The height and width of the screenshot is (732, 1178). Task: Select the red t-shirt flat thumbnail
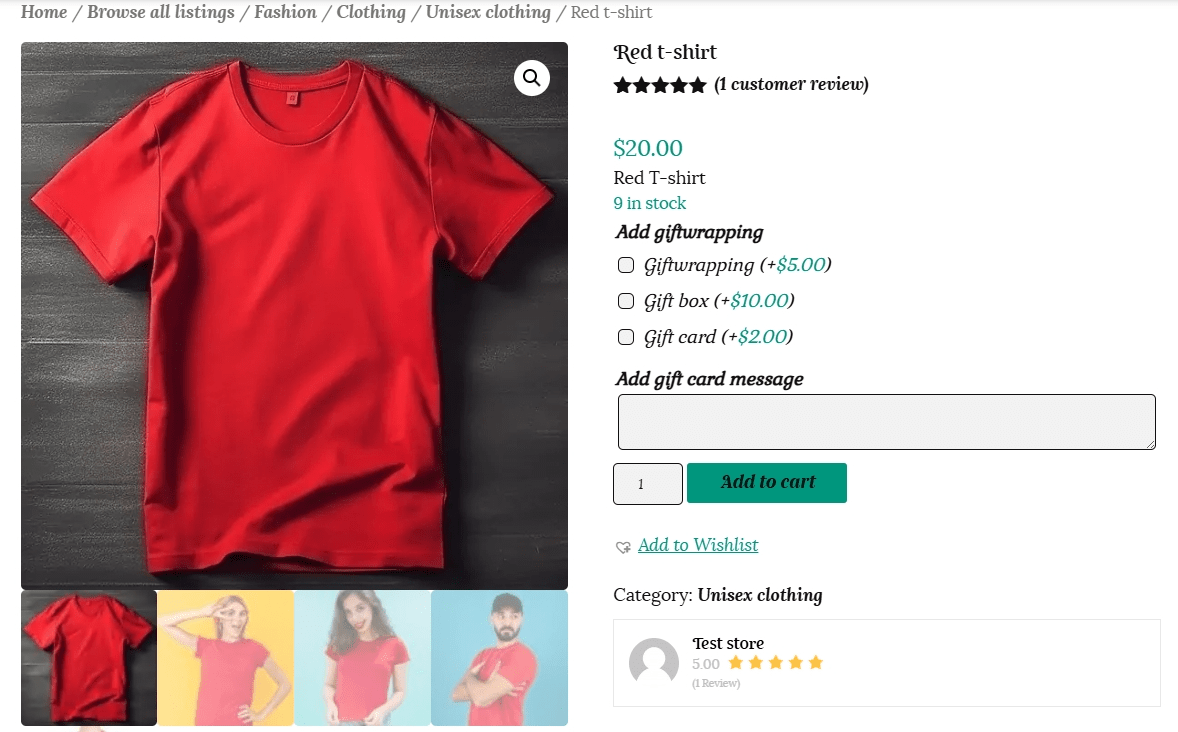pos(89,658)
